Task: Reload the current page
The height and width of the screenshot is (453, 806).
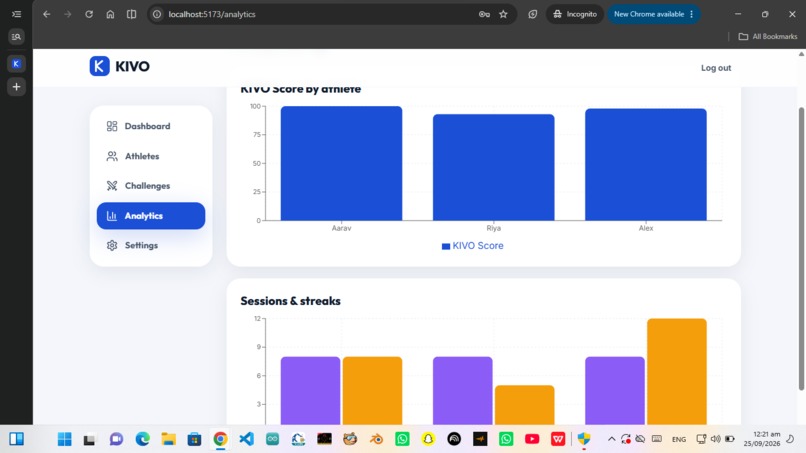Action: point(89,14)
